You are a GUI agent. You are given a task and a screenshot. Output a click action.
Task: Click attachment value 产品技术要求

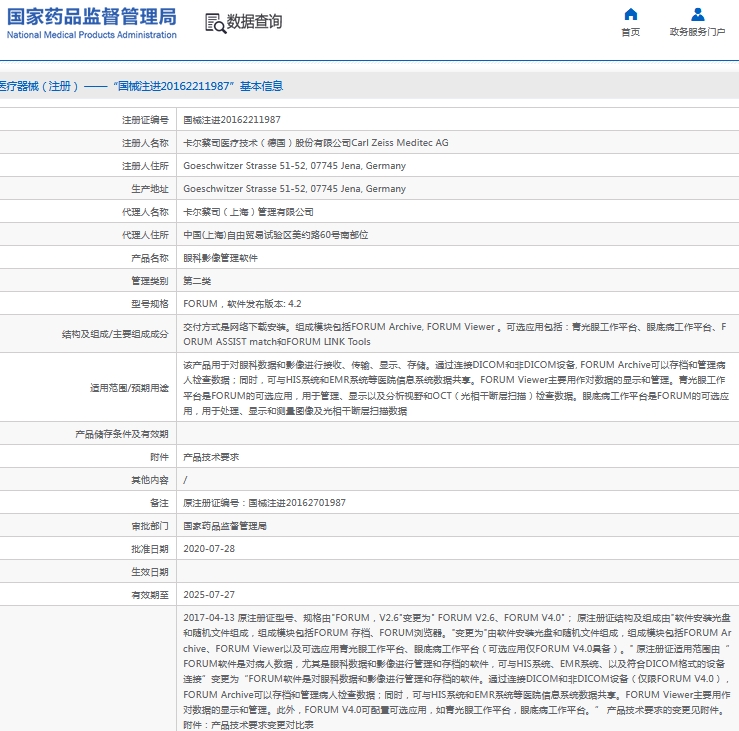[x=211, y=457]
